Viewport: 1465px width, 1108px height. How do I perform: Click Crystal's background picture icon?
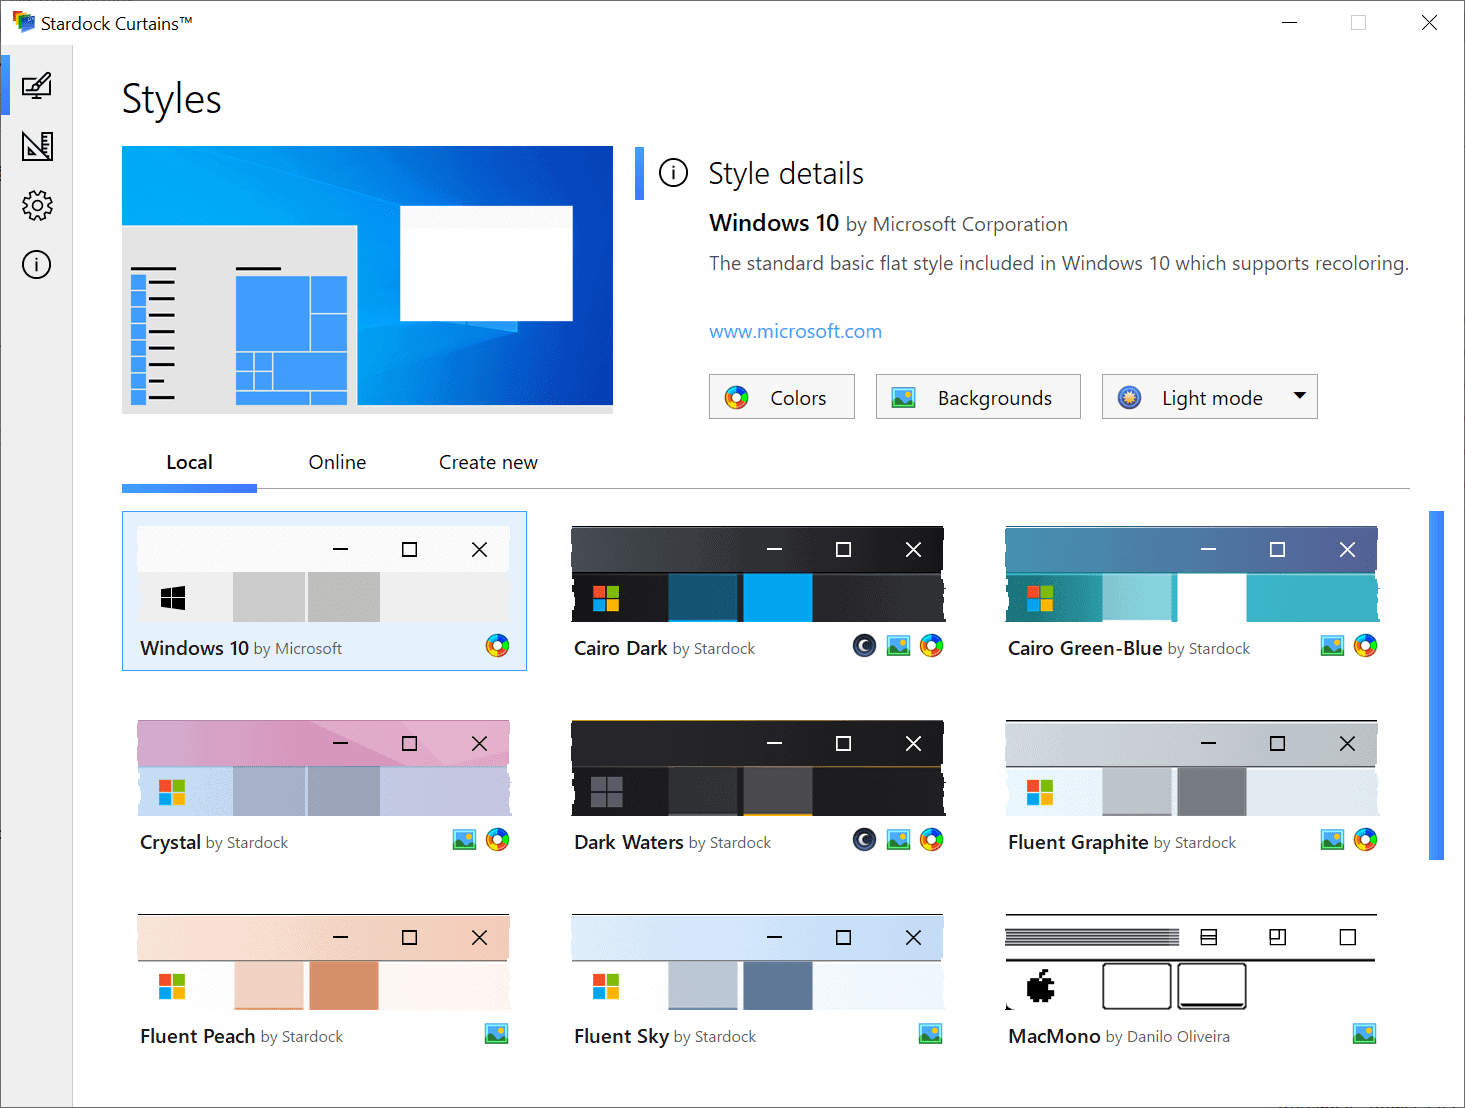pos(465,840)
